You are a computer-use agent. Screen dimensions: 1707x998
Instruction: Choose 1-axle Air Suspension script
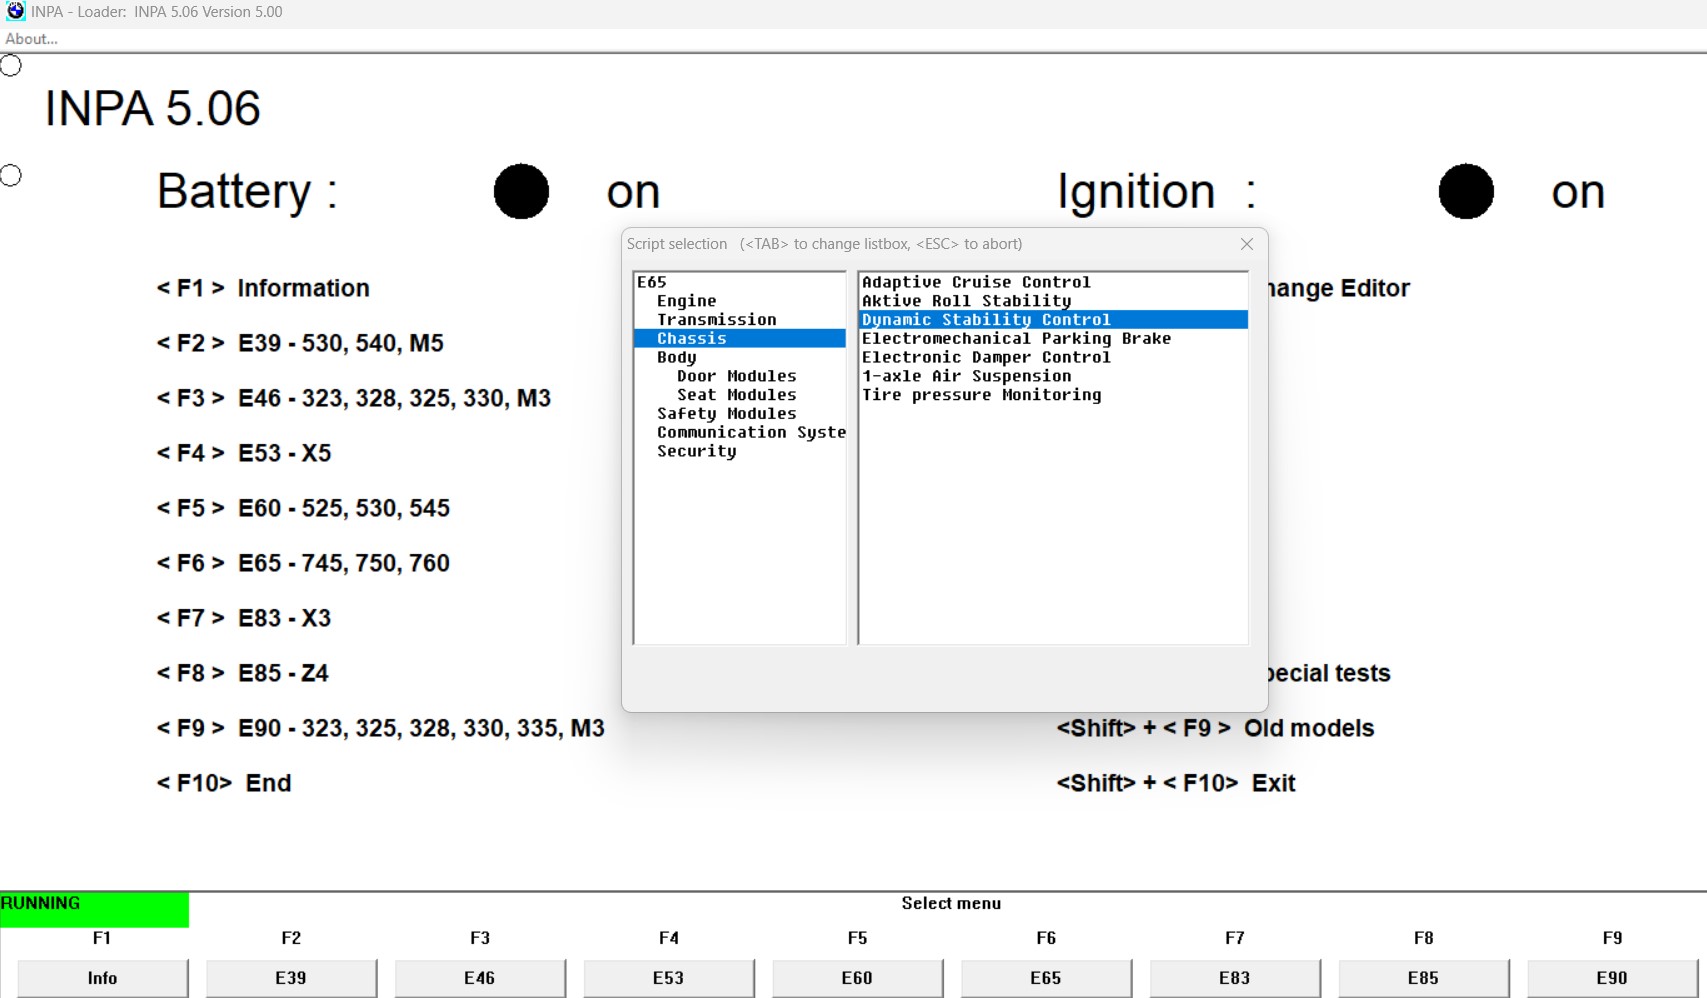click(x=966, y=376)
